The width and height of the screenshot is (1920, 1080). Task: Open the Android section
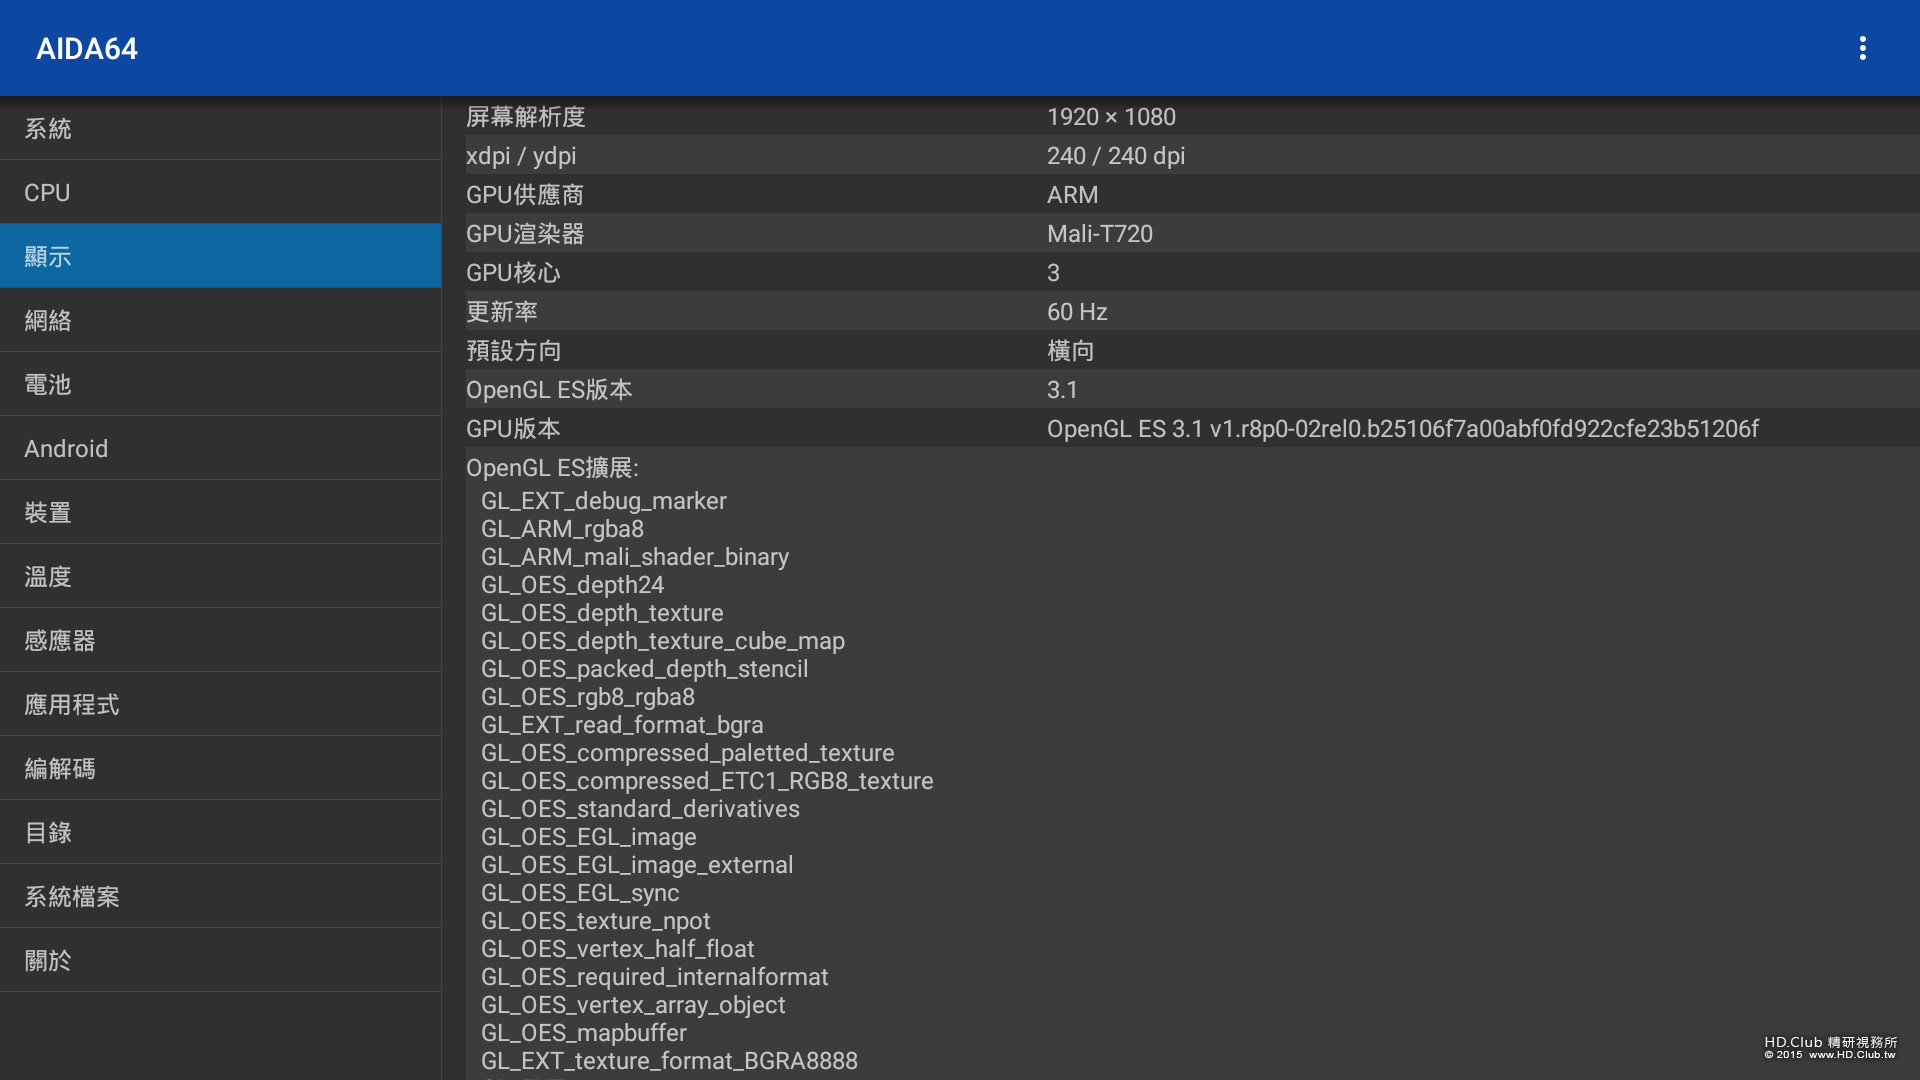tap(220, 448)
